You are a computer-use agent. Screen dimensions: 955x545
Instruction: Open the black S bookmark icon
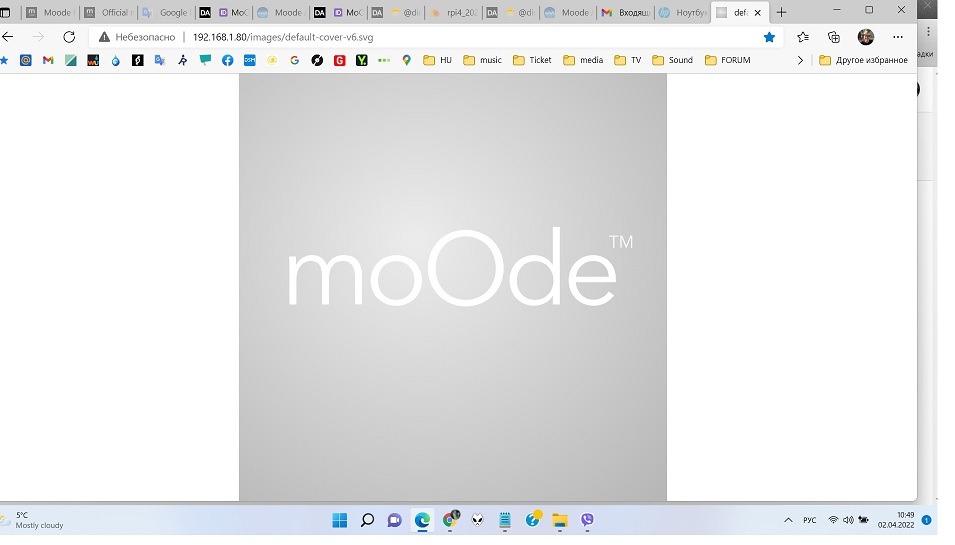pyautogui.click(x=138, y=60)
